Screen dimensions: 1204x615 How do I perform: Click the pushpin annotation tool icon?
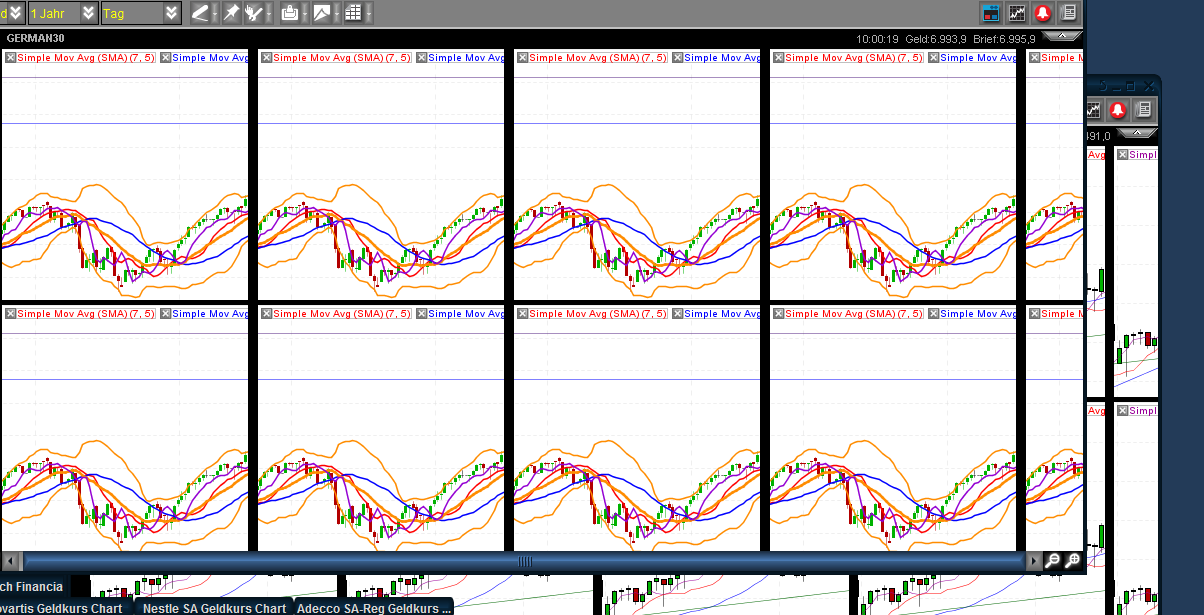(x=232, y=13)
